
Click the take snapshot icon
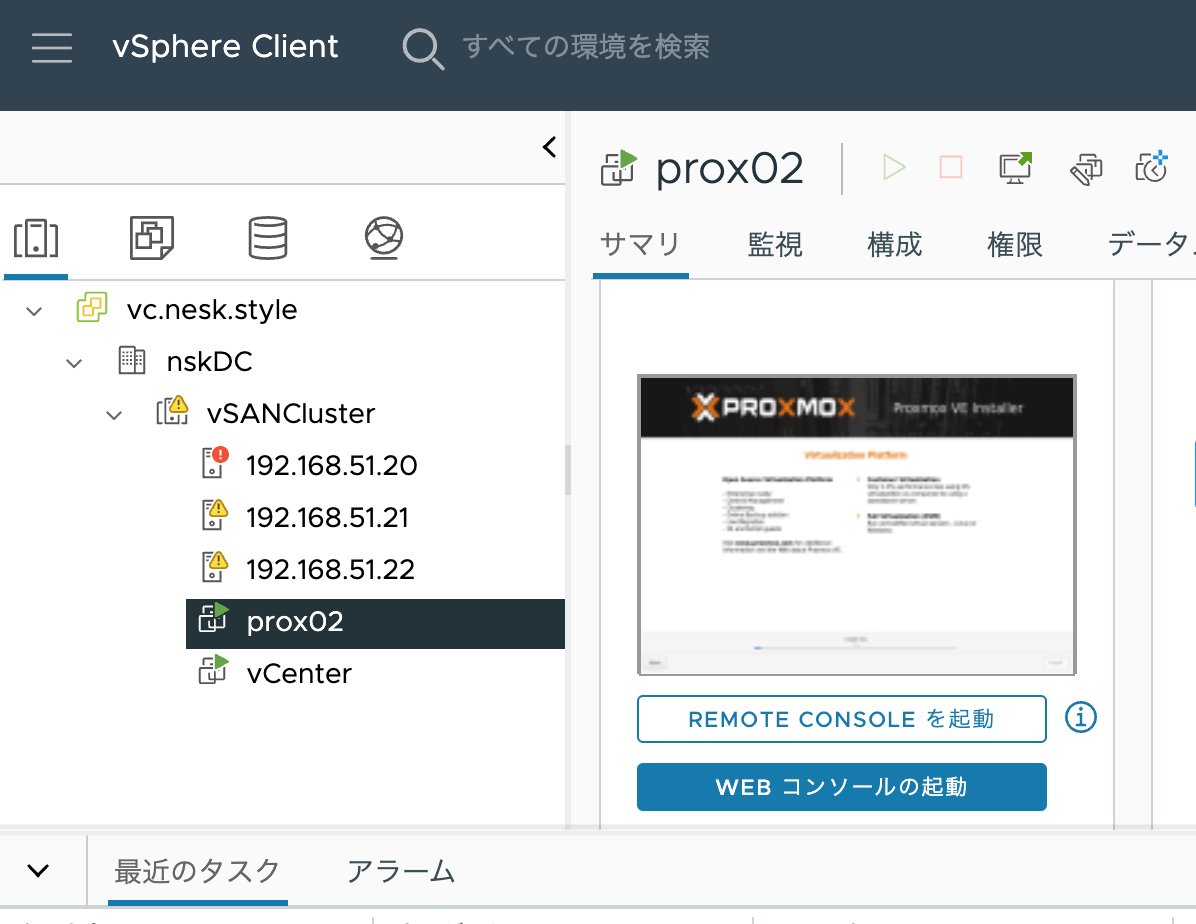click(1152, 166)
